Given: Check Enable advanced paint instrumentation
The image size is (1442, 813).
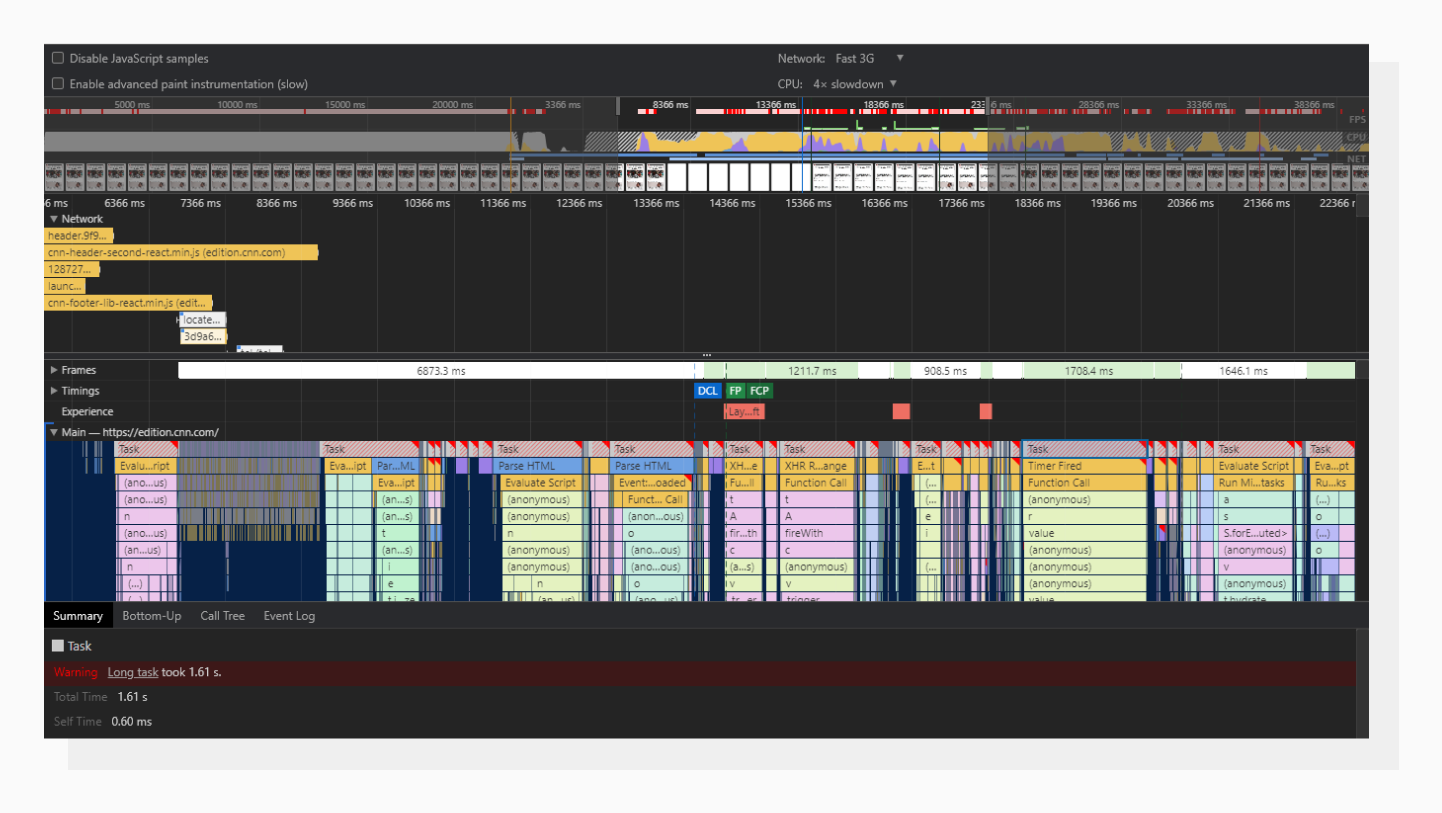Looking at the screenshot, I should click(x=58, y=84).
